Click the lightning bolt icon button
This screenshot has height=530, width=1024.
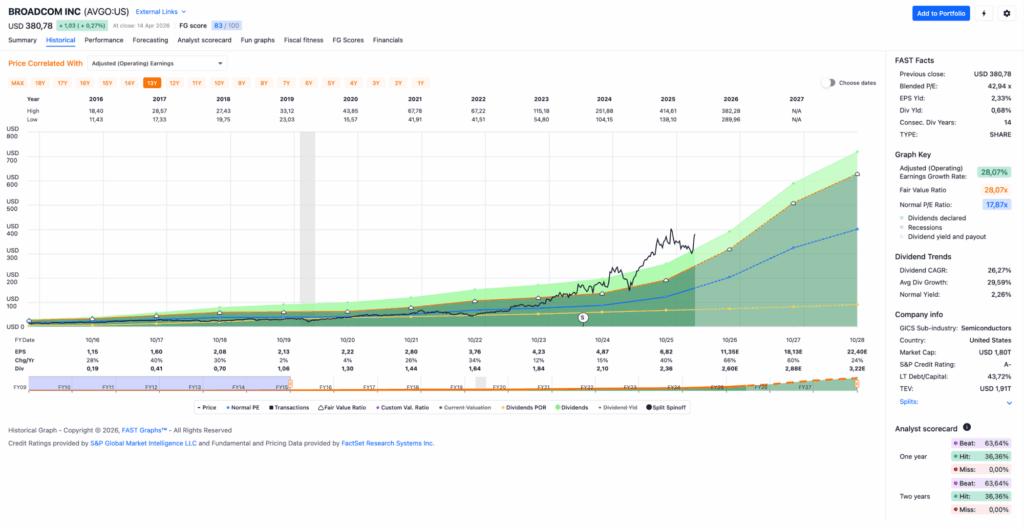point(984,13)
